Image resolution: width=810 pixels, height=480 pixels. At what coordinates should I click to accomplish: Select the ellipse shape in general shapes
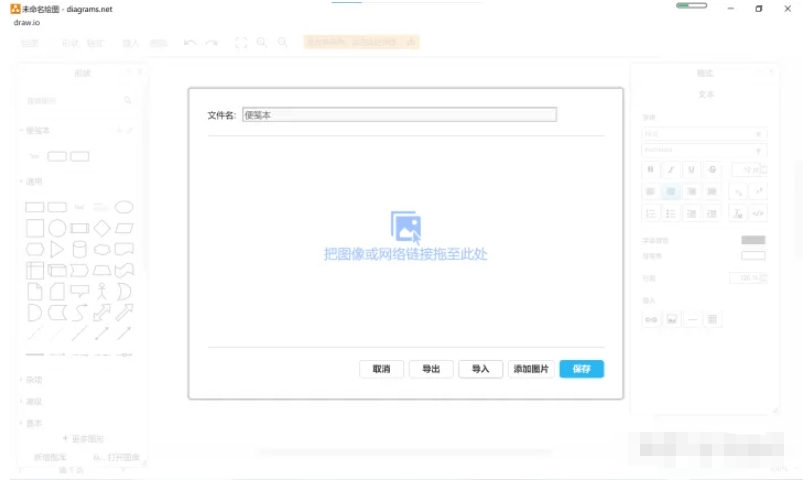pos(124,207)
